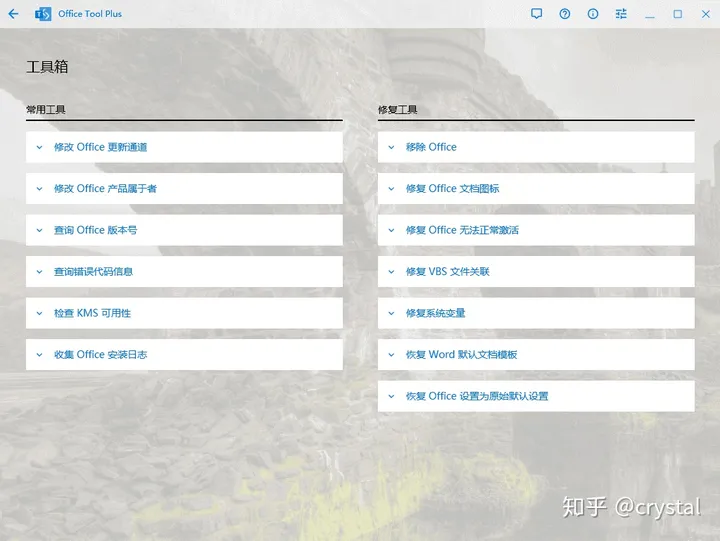Click the 常用工具 section header
The width and height of the screenshot is (720, 541).
tap(46, 110)
